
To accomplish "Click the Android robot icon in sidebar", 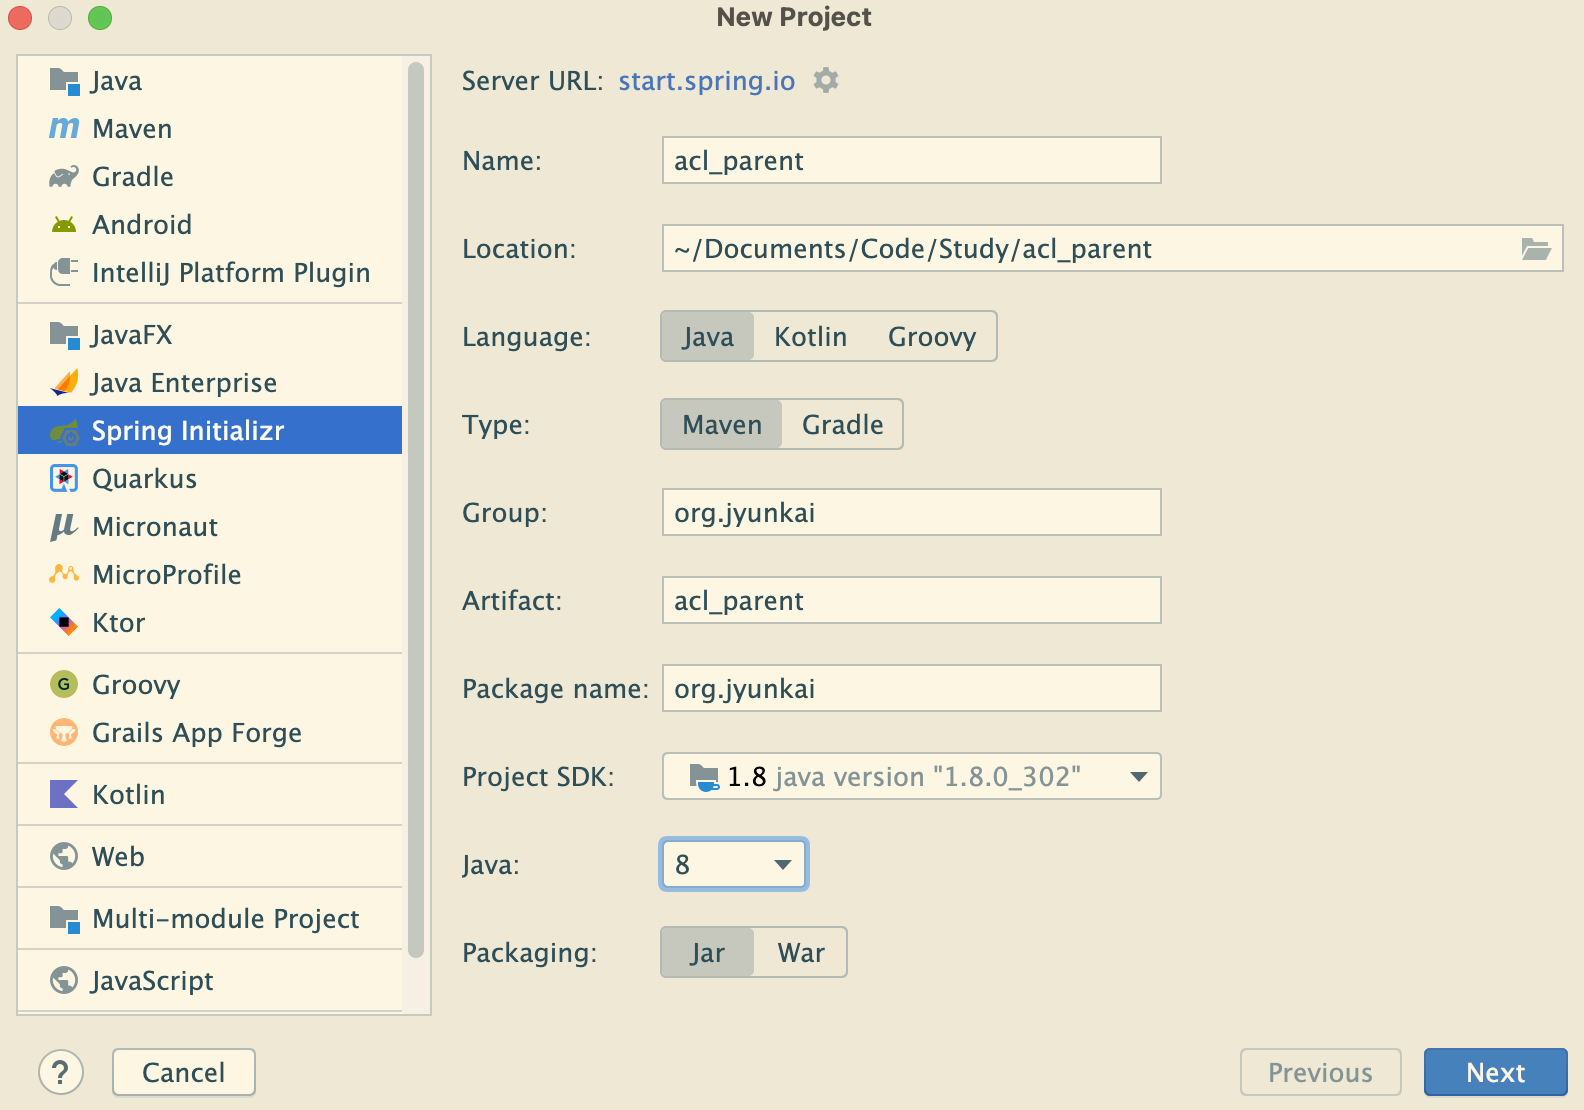I will point(64,225).
